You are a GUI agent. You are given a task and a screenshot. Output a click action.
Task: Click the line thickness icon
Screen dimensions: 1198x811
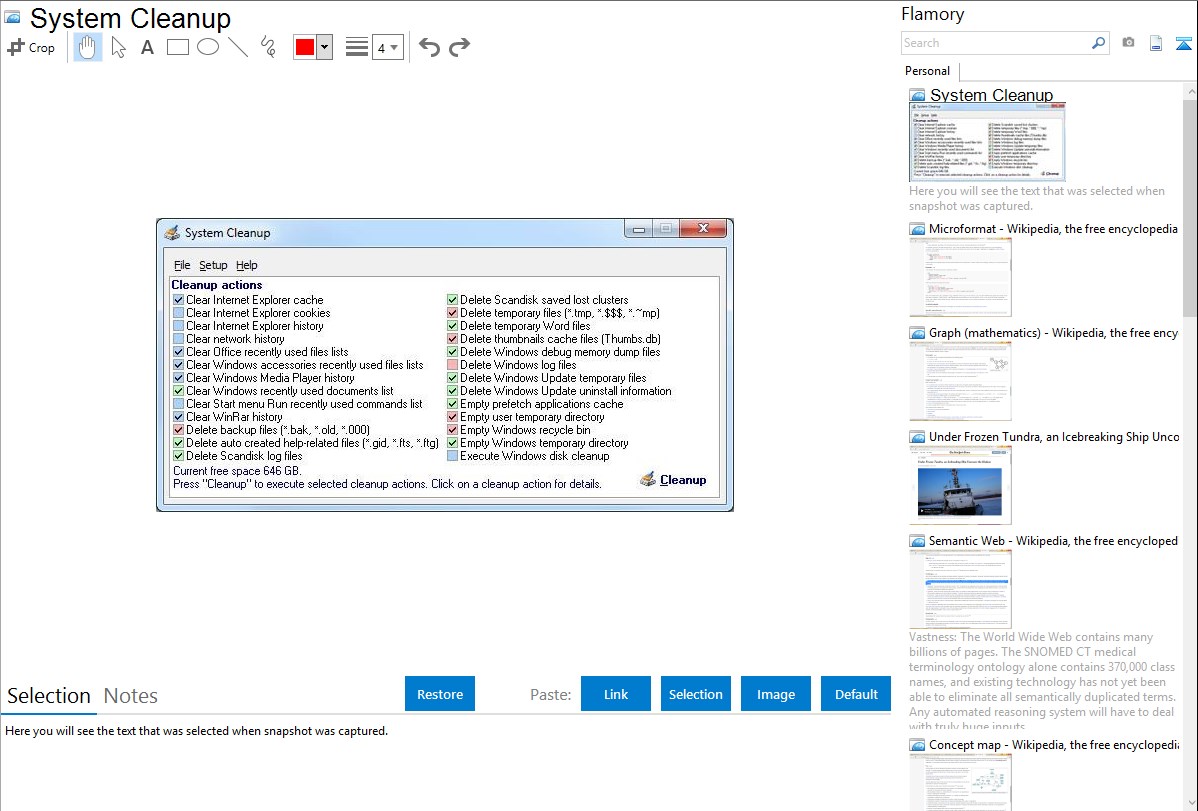pos(356,47)
